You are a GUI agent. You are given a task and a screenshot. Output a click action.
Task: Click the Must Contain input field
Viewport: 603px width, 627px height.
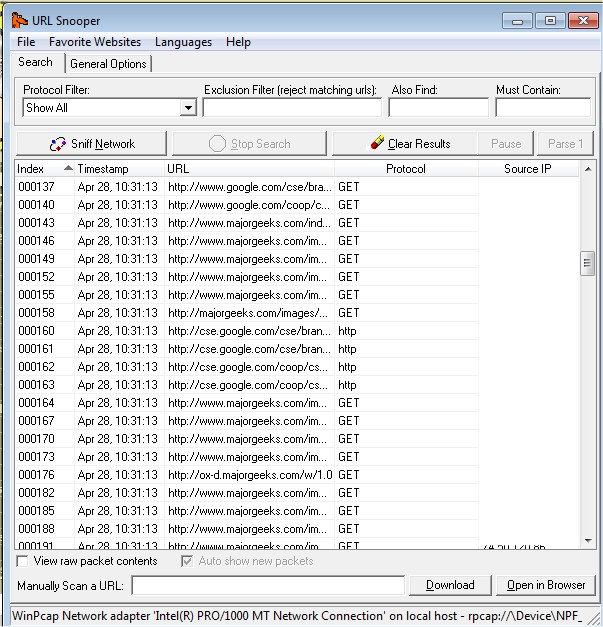543,108
